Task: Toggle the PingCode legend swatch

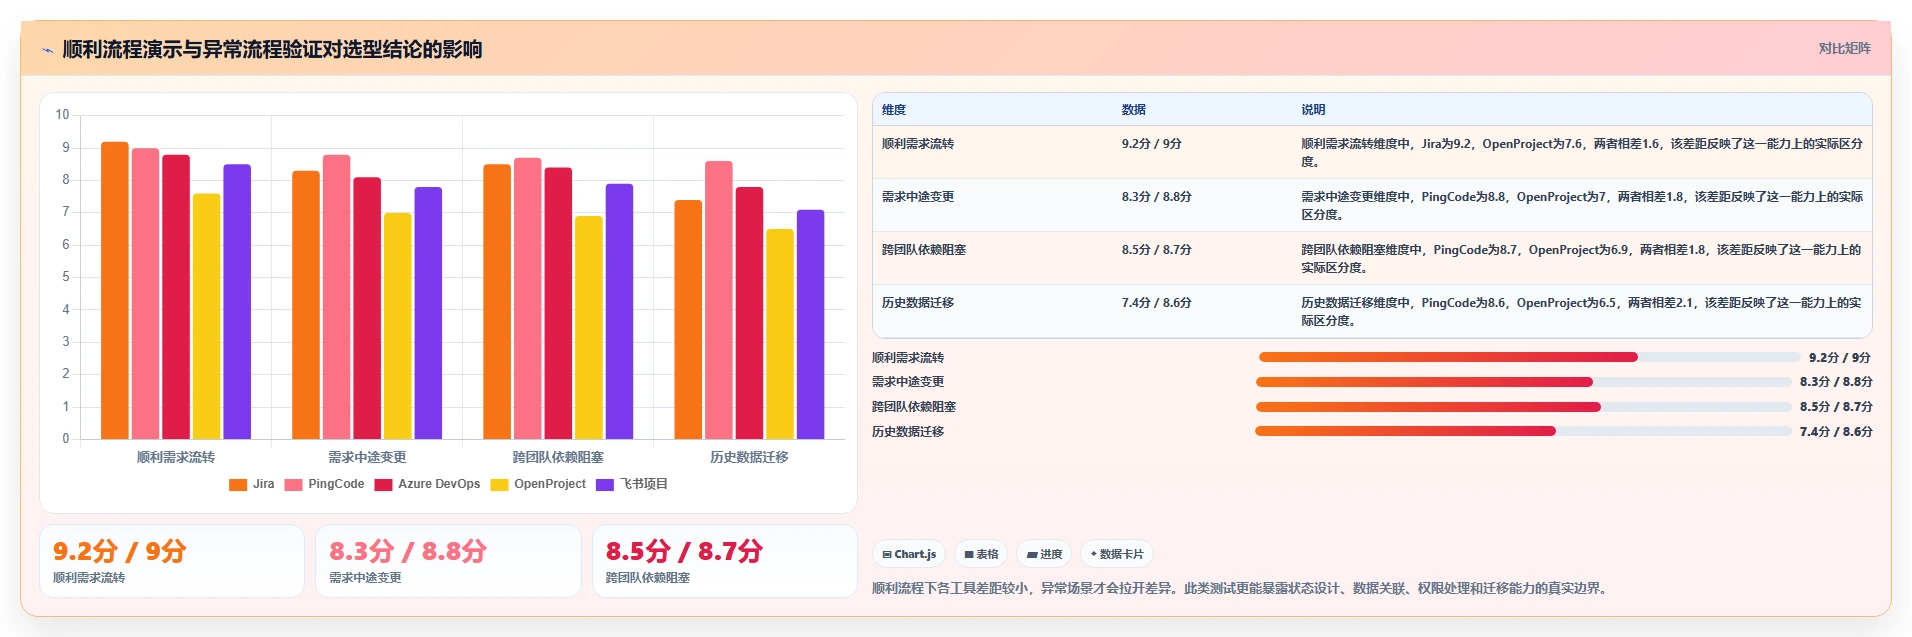Action: click(293, 484)
